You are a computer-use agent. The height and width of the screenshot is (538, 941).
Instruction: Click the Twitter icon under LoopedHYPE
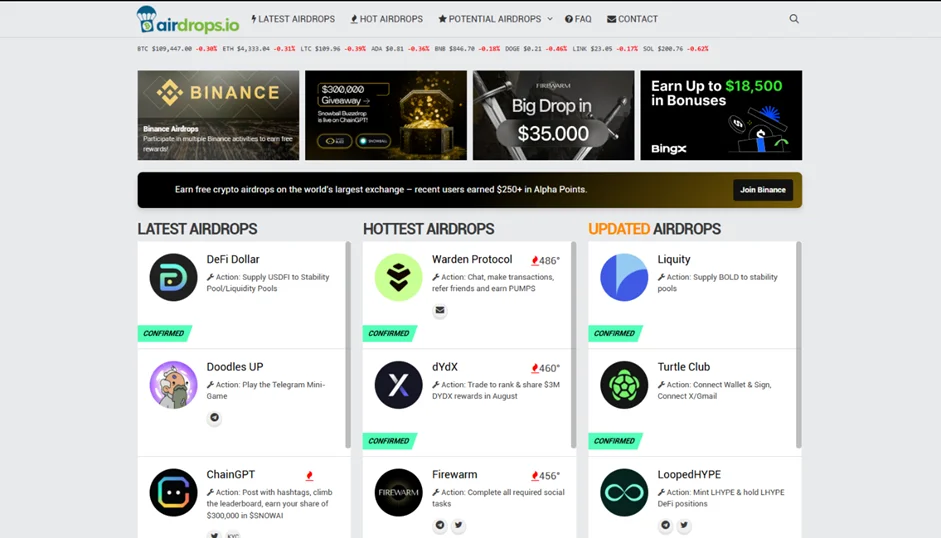(684, 525)
